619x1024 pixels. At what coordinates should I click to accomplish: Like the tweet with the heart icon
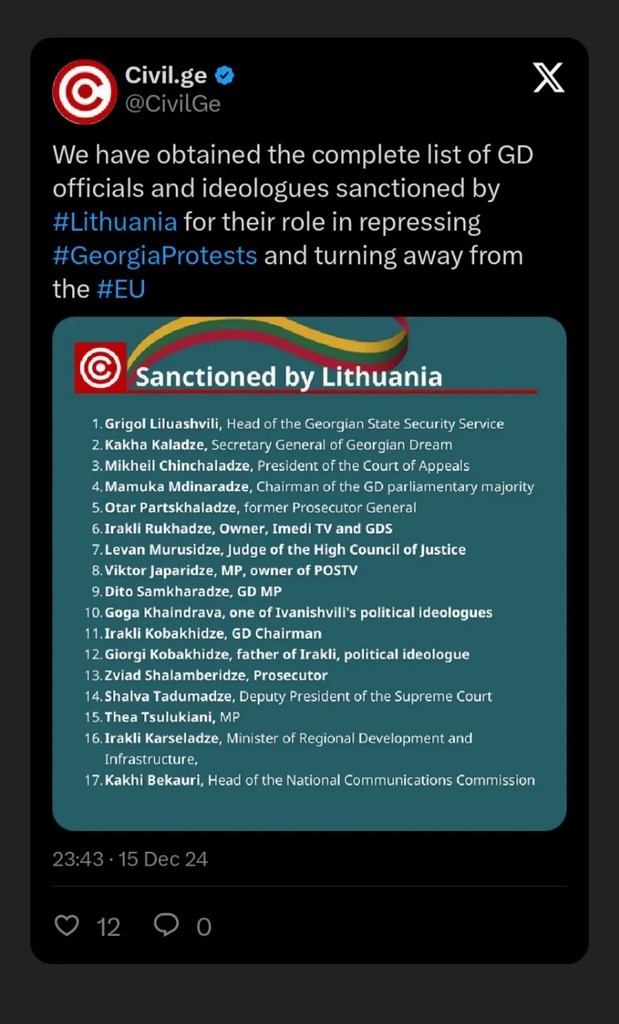point(66,926)
